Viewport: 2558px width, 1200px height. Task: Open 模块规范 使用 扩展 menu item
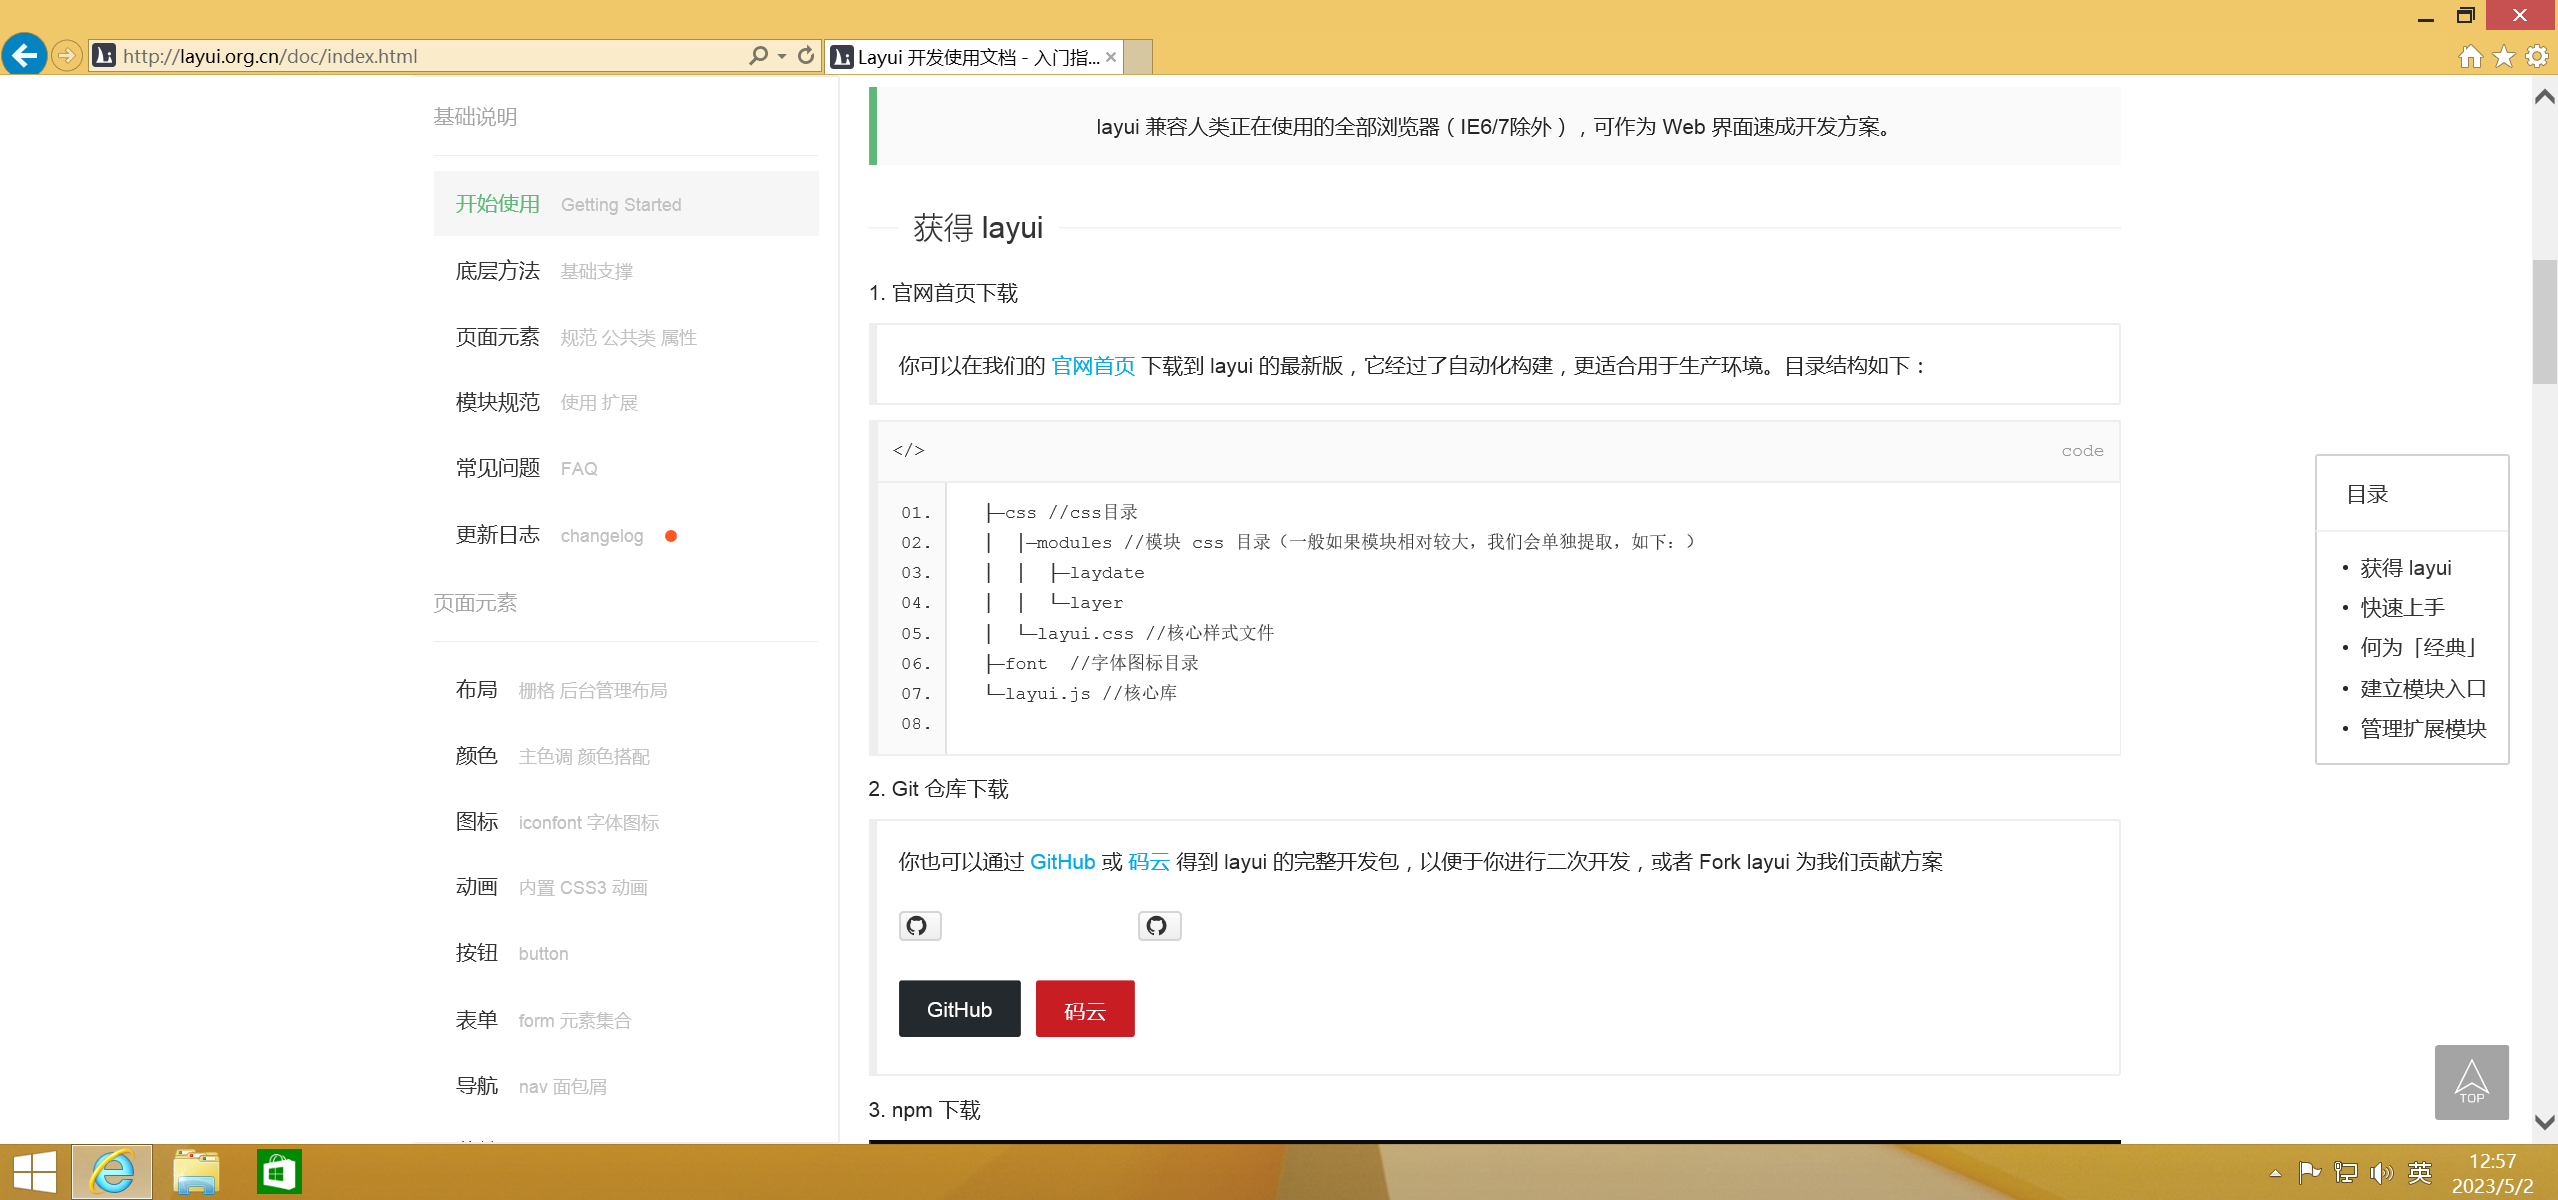(x=626, y=402)
